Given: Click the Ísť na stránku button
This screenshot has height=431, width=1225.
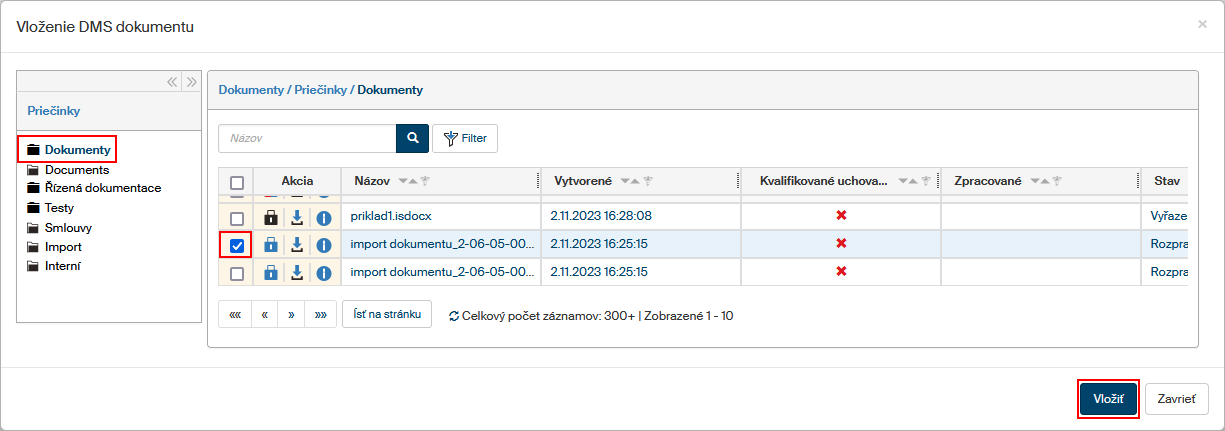Looking at the screenshot, I should pyautogui.click(x=387, y=314).
